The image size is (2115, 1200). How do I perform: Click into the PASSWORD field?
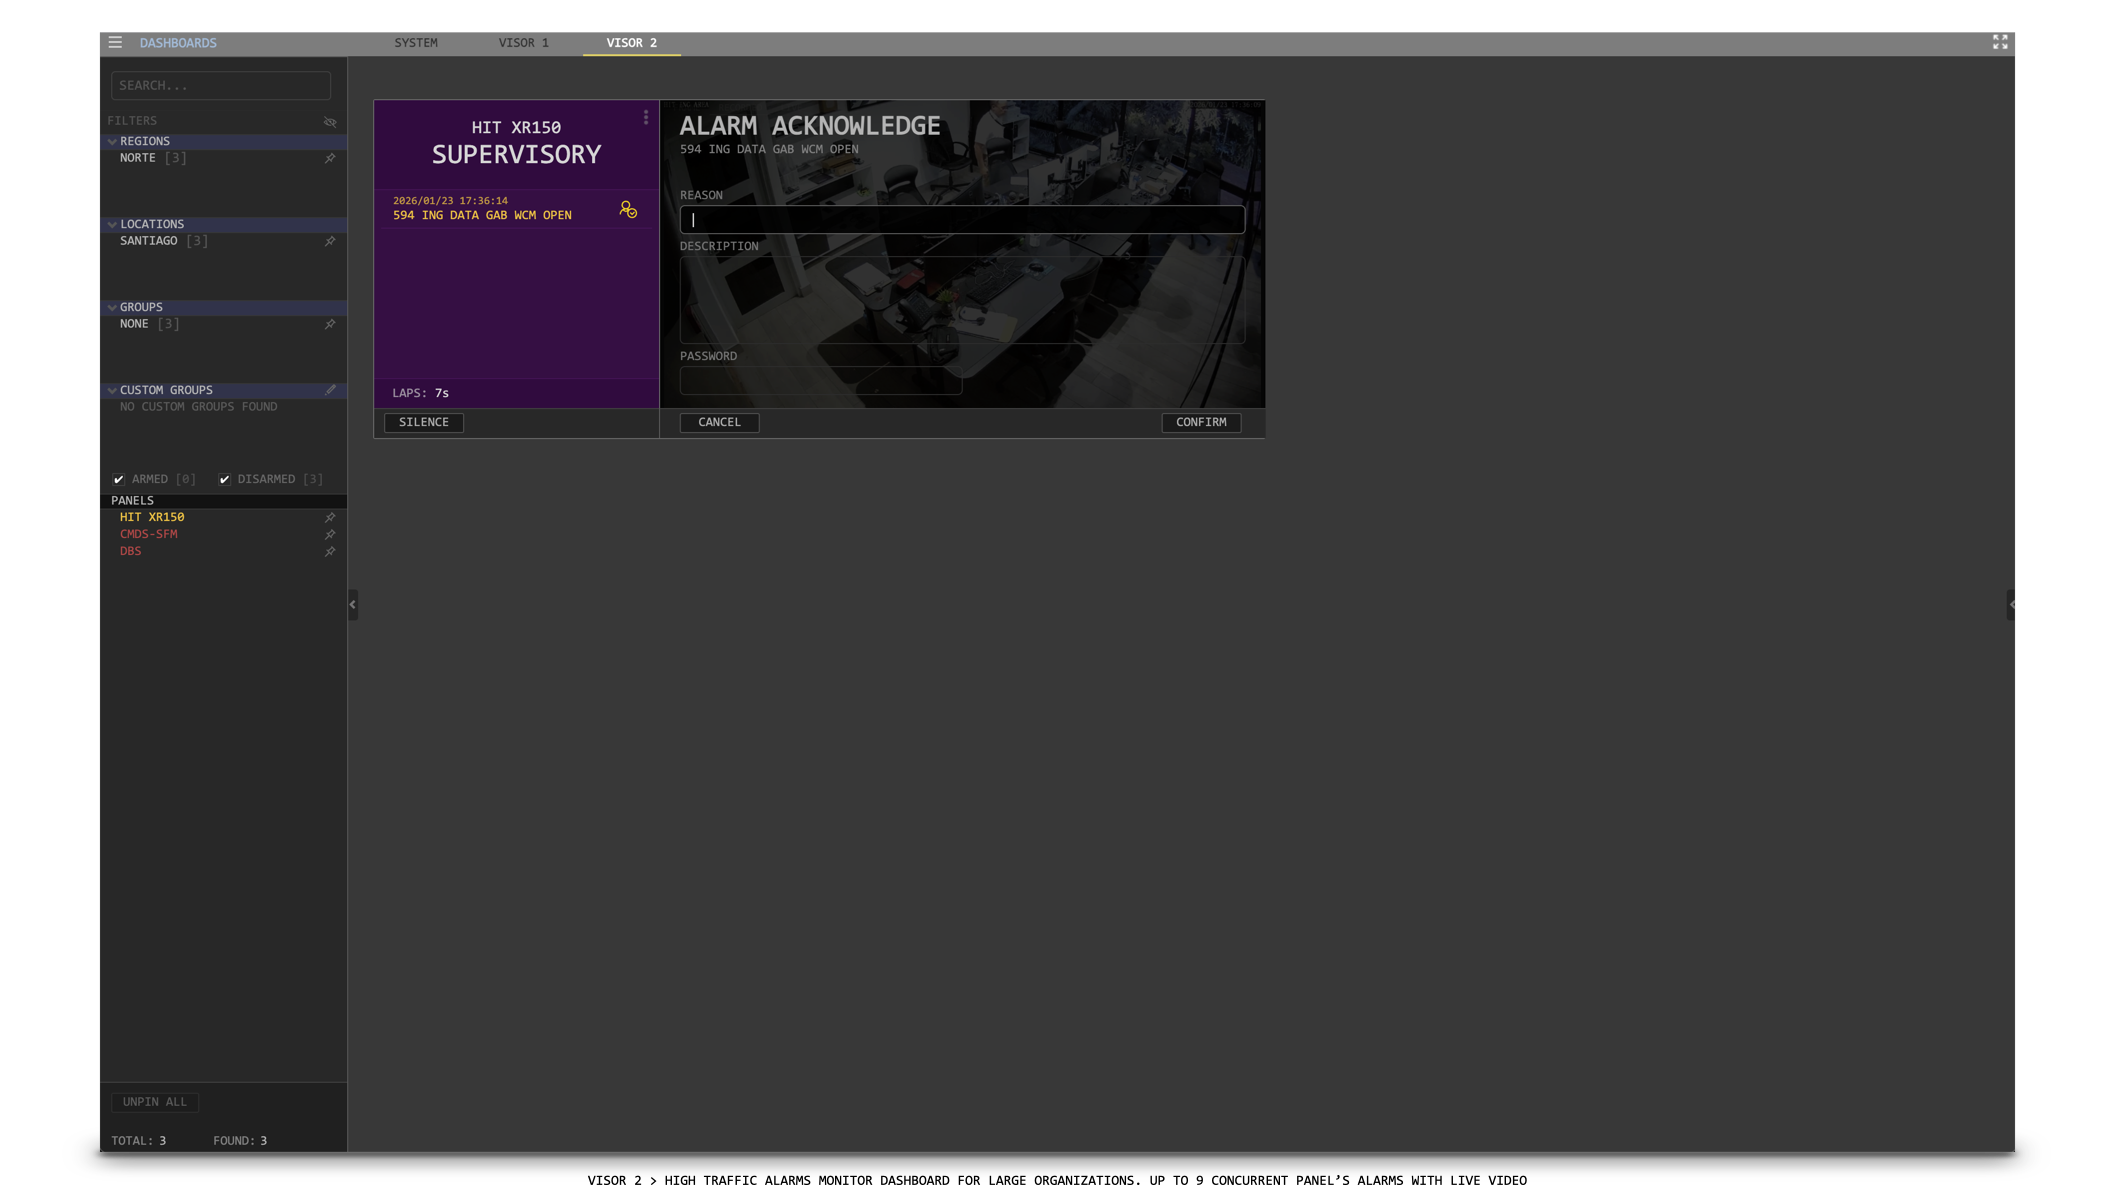tap(820, 380)
